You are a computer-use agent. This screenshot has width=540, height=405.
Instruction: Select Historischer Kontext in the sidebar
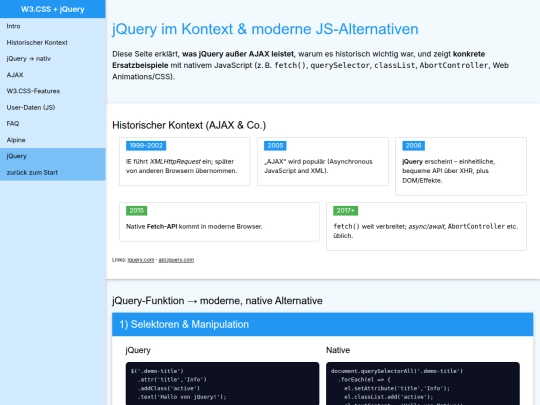[53, 42]
